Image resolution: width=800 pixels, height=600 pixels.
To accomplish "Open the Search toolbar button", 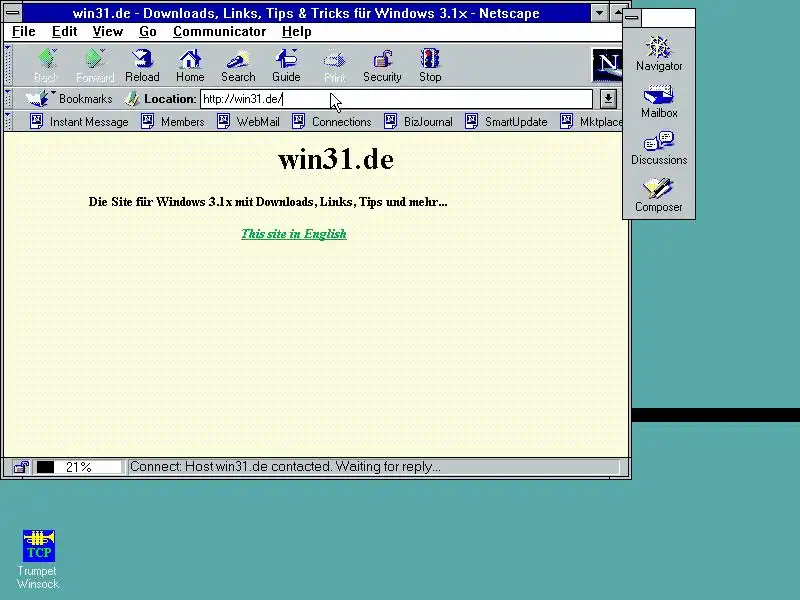I will 238,65.
